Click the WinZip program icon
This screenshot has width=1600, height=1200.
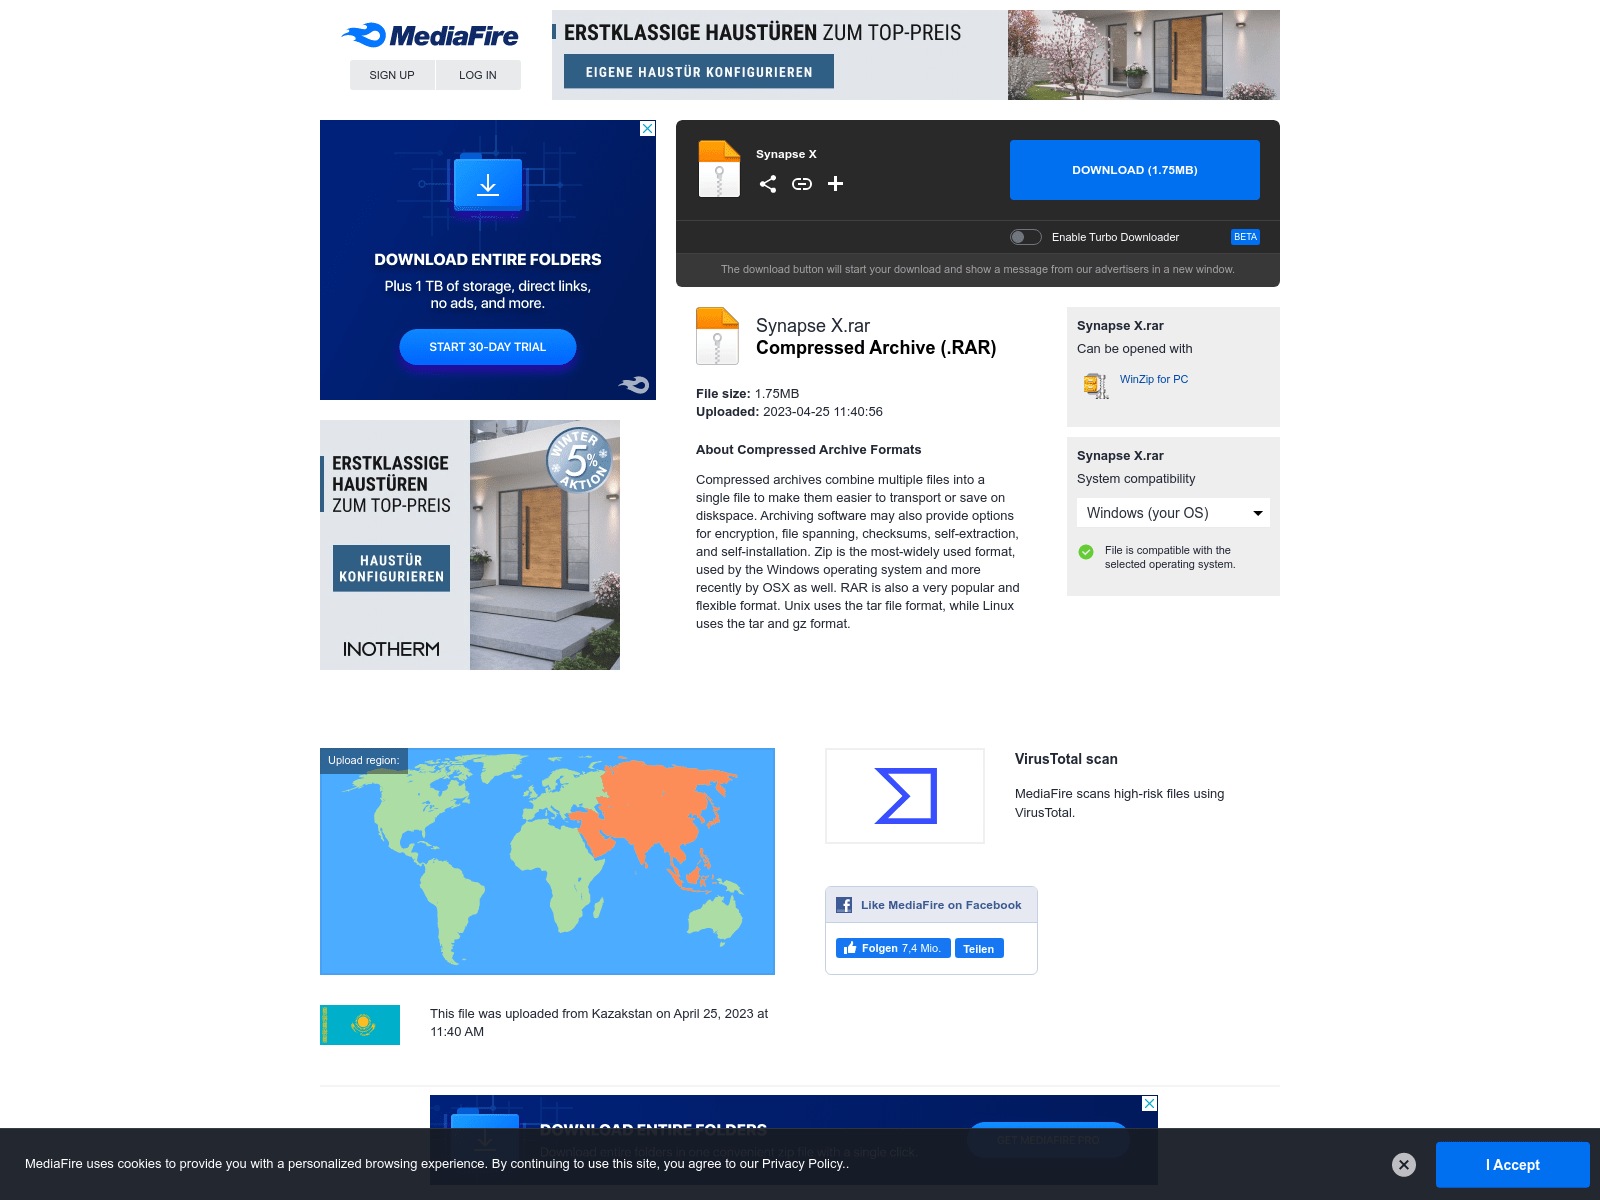pos(1096,385)
